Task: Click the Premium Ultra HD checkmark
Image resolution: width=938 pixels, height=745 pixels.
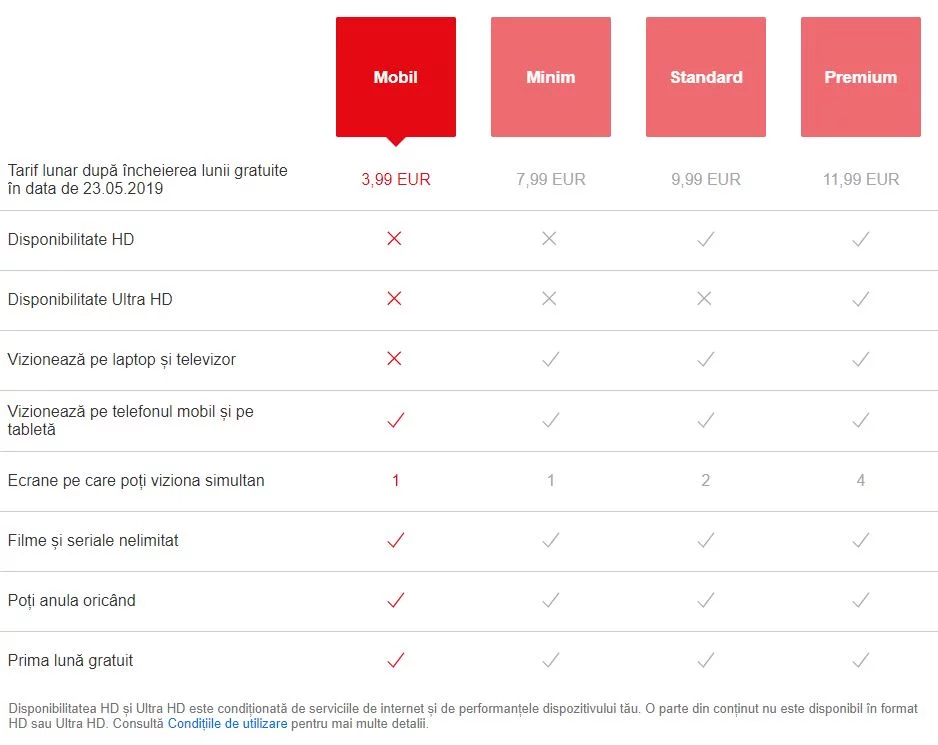Action: [860, 299]
